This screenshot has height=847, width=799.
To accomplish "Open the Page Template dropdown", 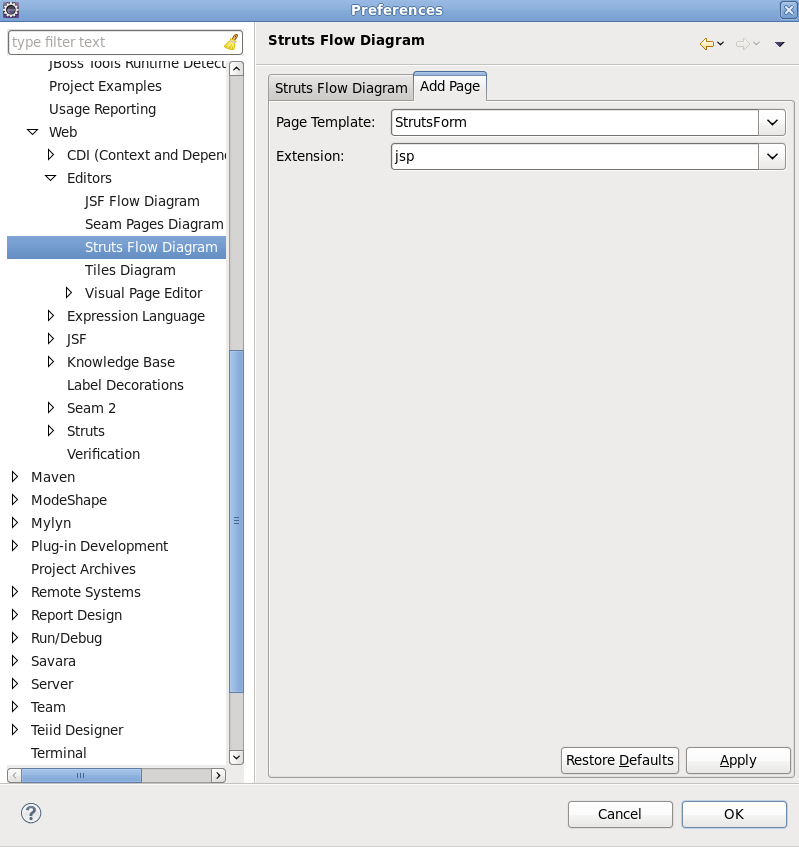I will [772, 121].
